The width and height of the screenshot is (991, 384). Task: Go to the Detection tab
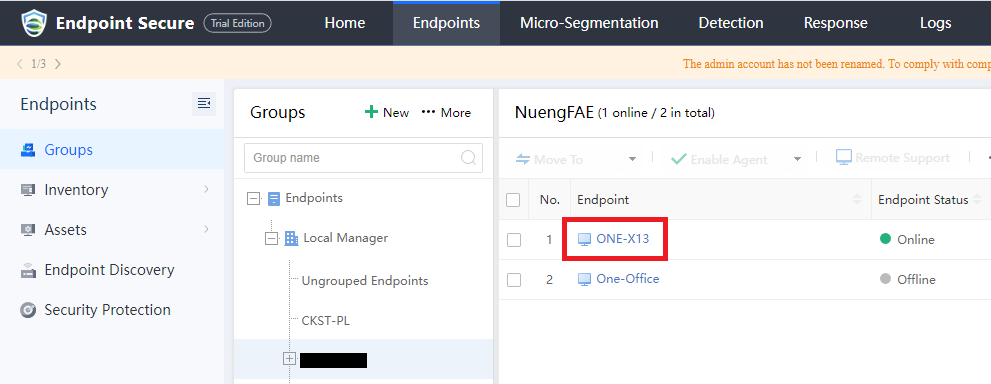pos(731,23)
